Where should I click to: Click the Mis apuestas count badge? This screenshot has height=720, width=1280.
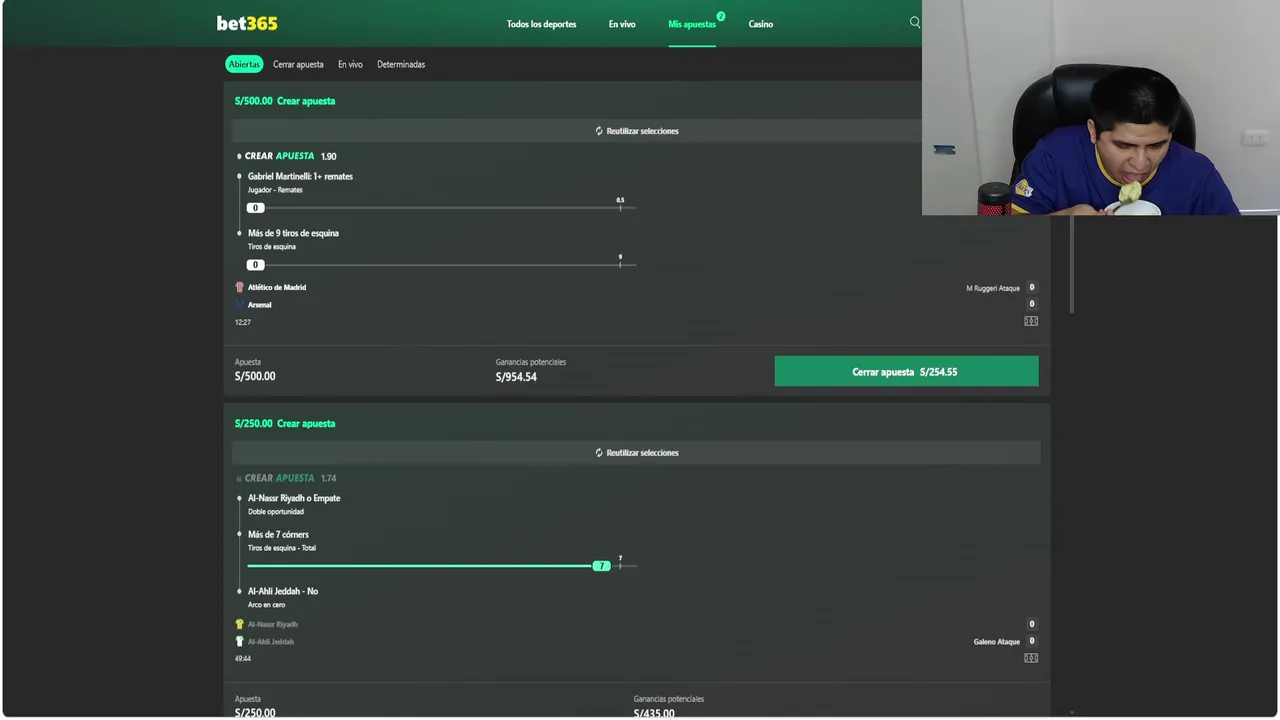point(720,16)
